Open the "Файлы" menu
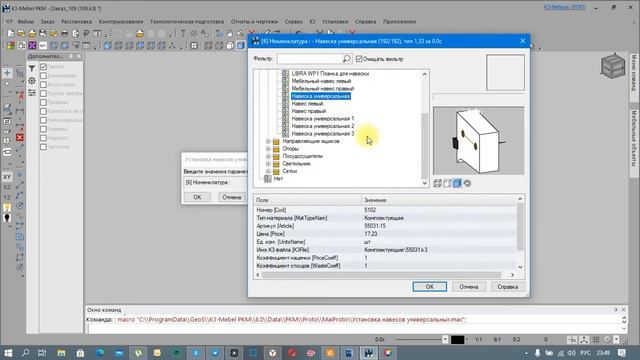Screen dimensions: 640x360 (26, 22)
